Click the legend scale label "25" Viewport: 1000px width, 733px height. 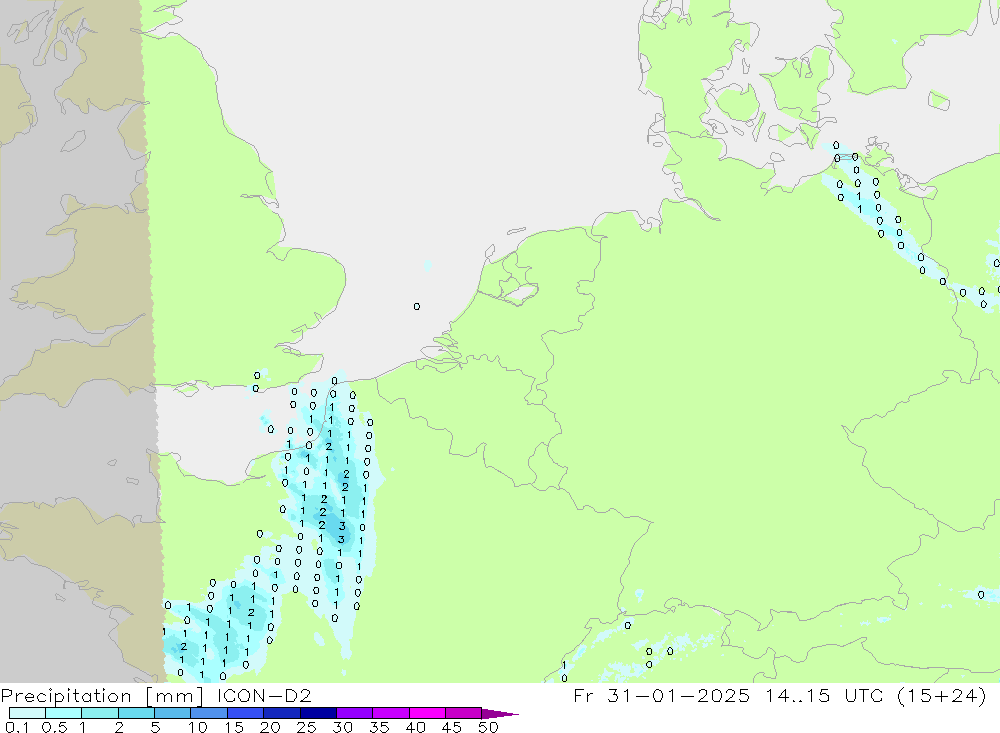tap(306, 727)
